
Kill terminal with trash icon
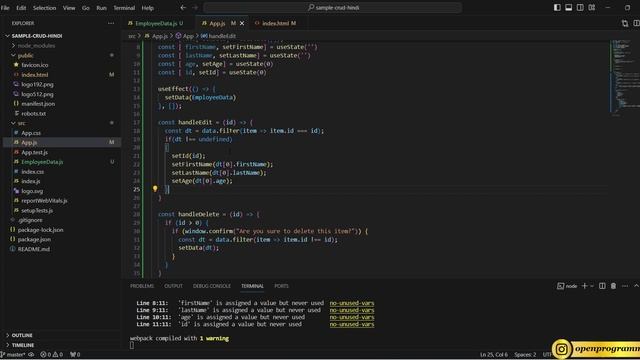point(613,286)
